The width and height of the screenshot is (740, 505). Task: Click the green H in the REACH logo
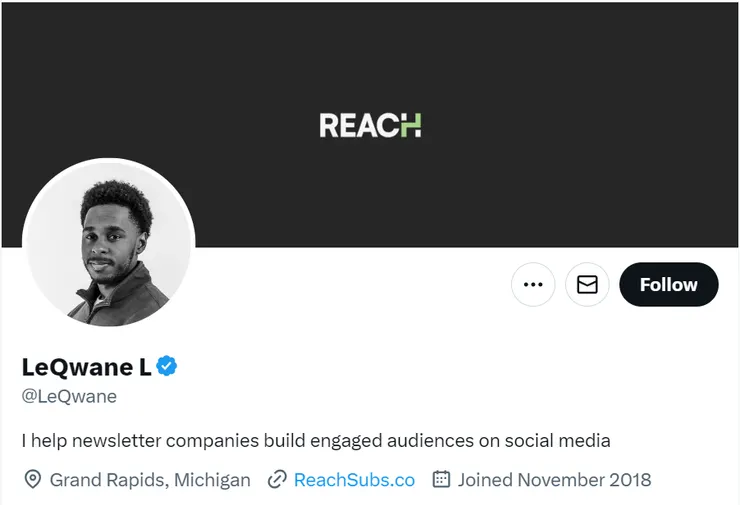[x=411, y=126]
